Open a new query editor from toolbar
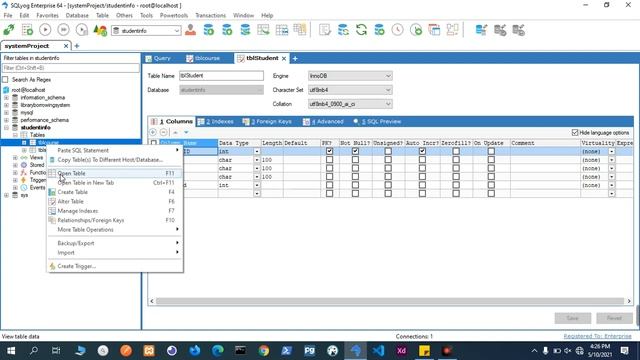Viewport: 640px width, 360px height. (27, 30)
